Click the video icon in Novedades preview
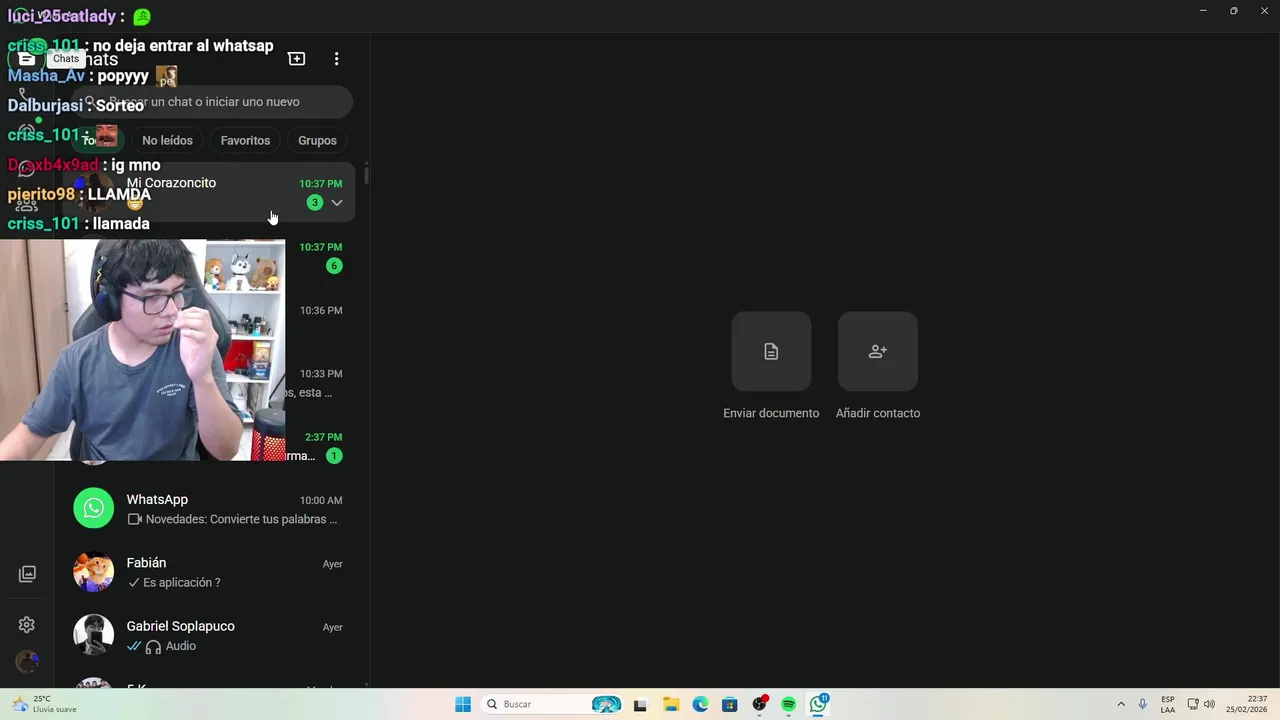This screenshot has width=1280, height=720. pyautogui.click(x=134, y=519)
